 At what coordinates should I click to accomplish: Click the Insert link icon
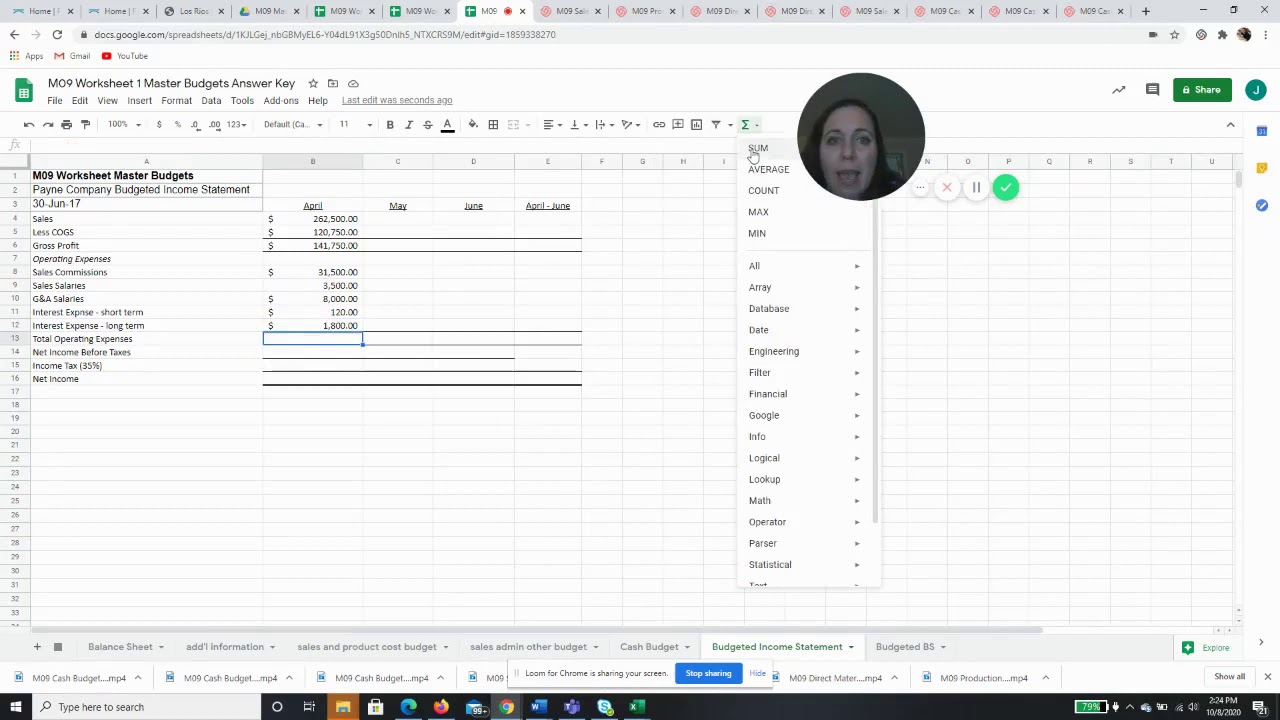click(x=659, y=124)
